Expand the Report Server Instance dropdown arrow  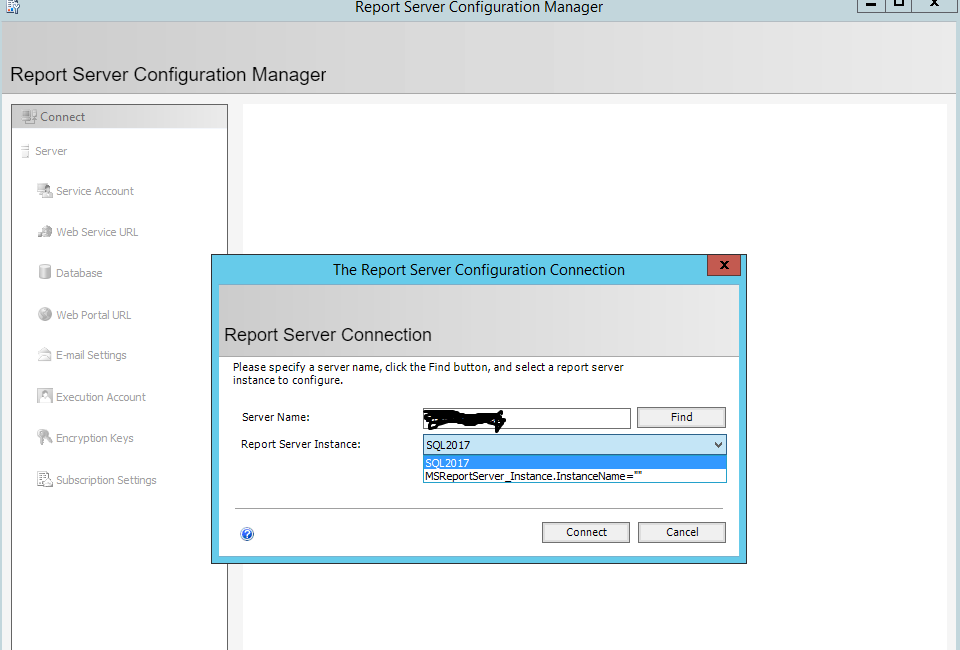[718, 445]
